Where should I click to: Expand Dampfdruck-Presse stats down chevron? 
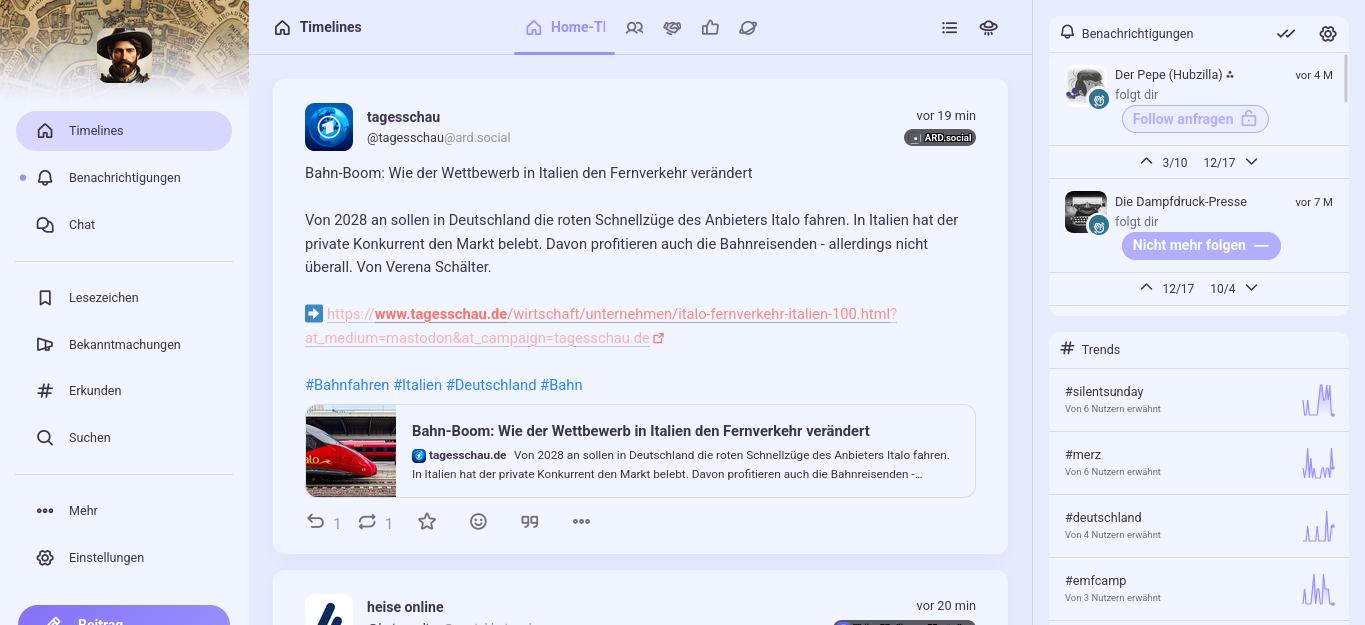coord(1251,288)
